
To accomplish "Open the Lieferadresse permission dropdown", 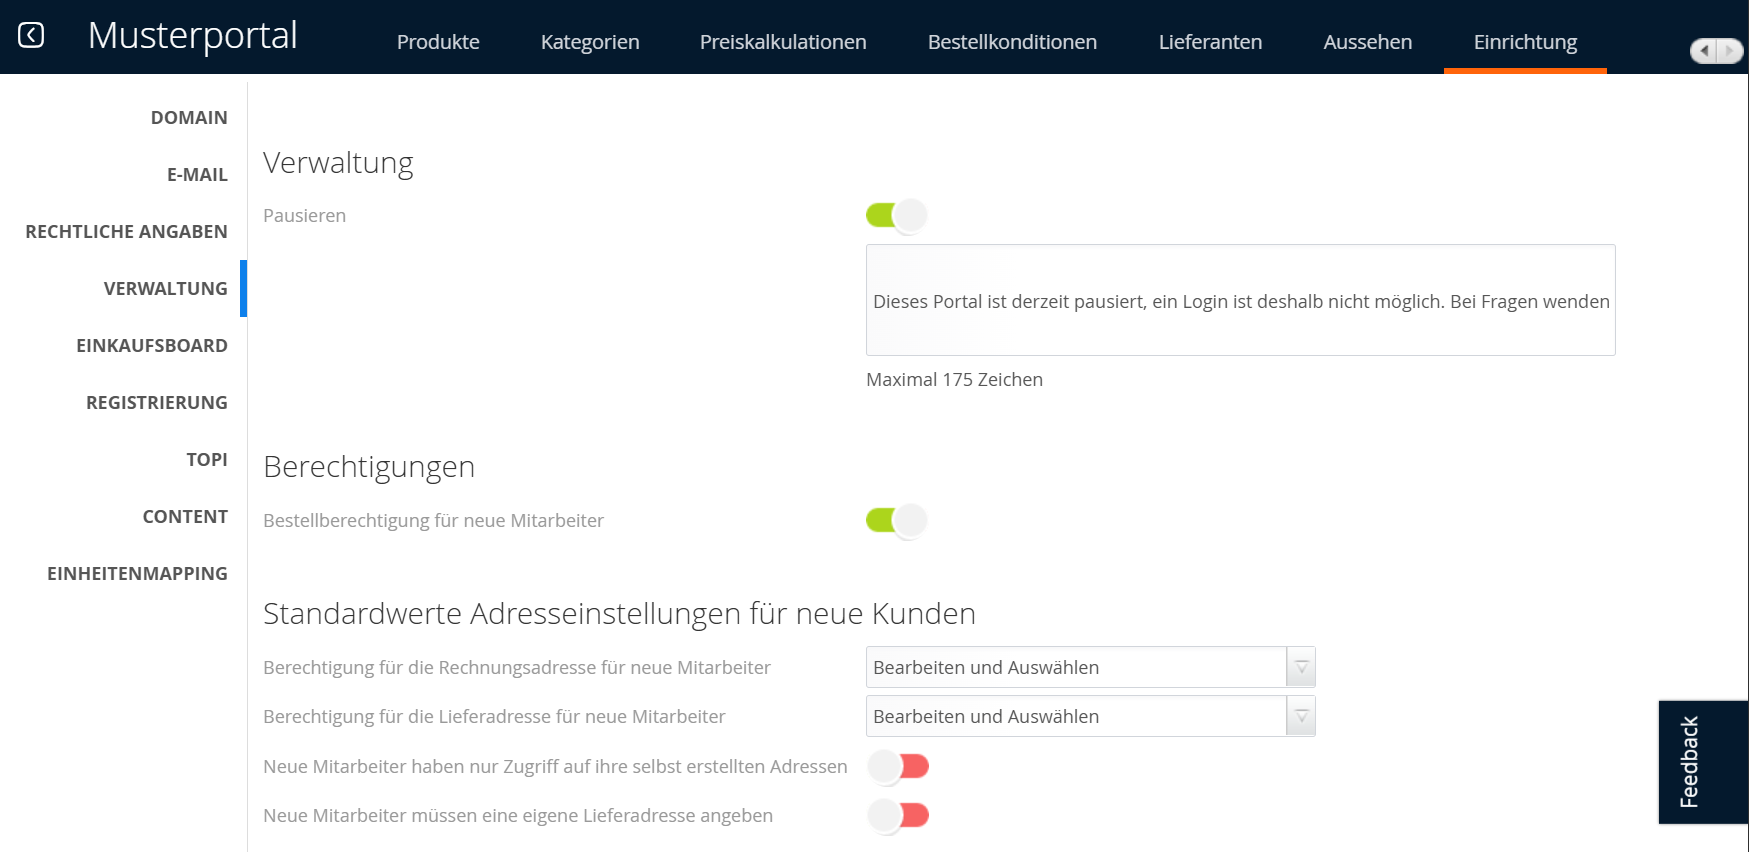I will click(1090, 716).
